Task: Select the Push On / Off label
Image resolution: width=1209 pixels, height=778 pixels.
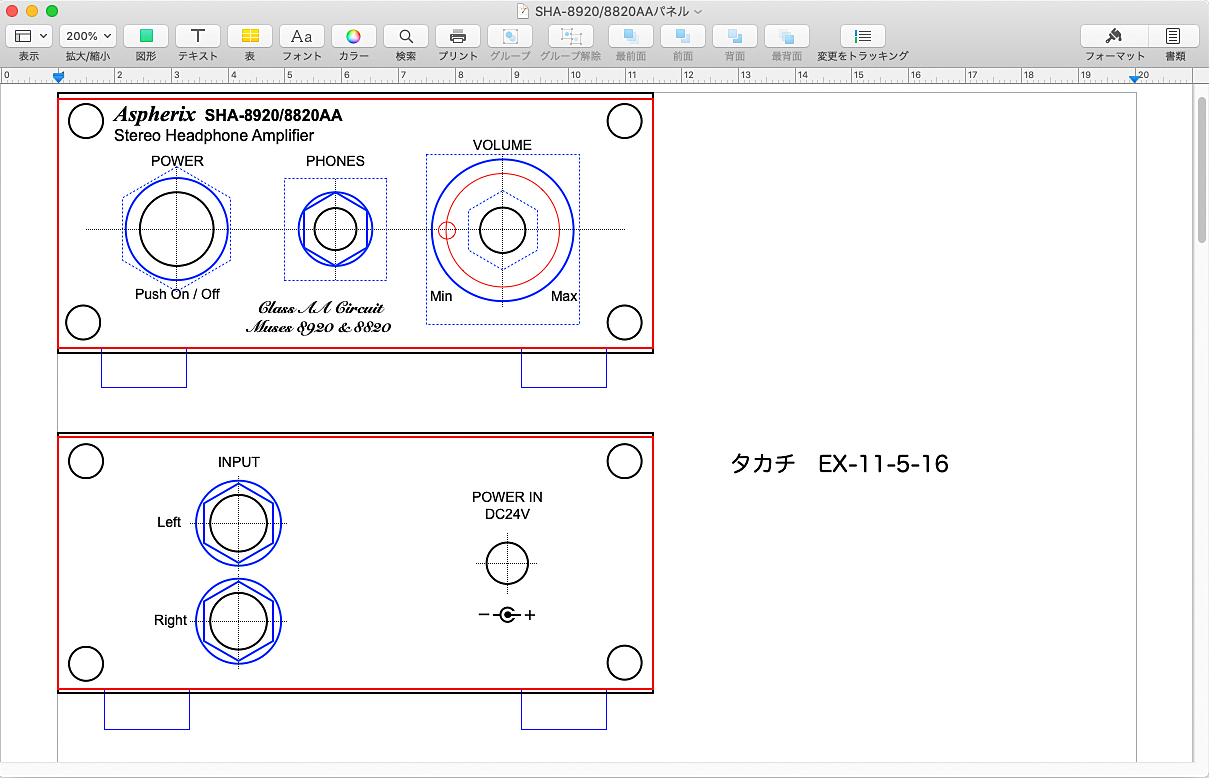Action: [178, 294]
